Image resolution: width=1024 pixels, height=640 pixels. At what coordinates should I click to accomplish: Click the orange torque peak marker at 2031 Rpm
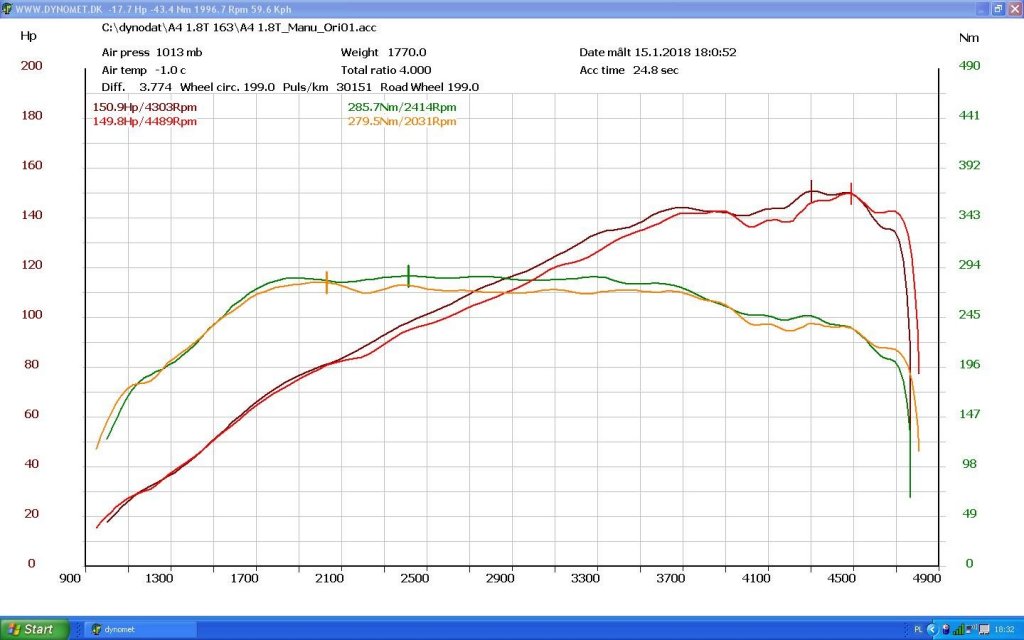tap(327, 282)
